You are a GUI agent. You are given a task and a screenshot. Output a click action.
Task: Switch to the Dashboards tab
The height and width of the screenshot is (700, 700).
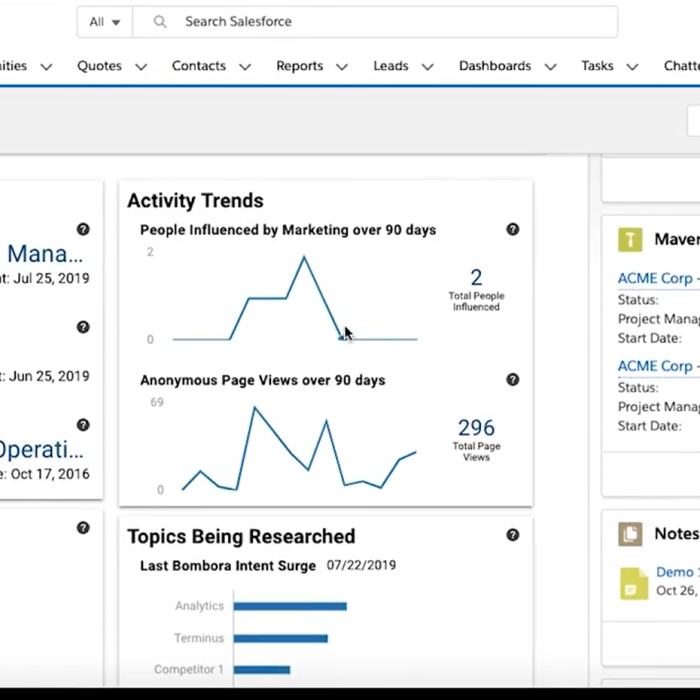click(x=495, y=66)
